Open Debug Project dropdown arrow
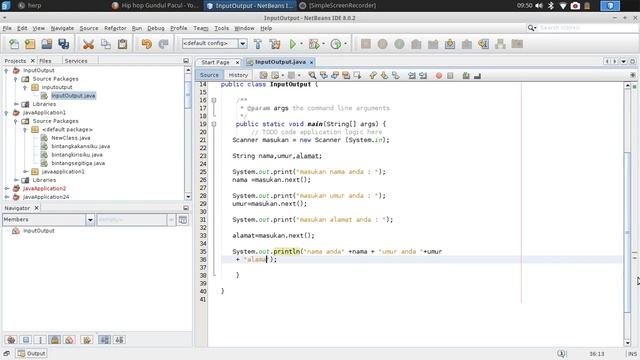This screenshot has height=360, width=640. 323,44
